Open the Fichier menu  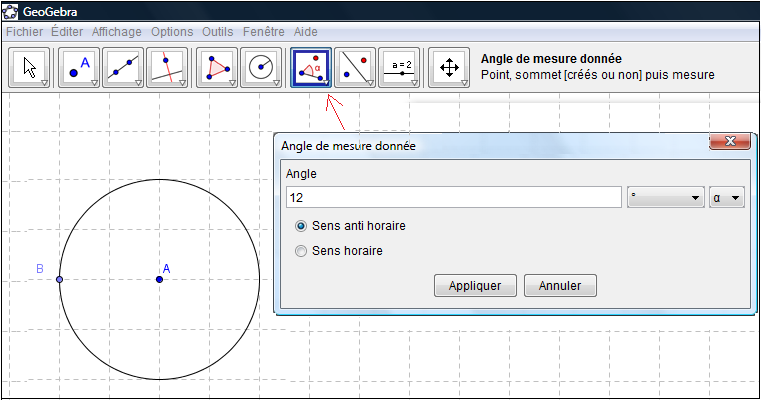[24, 32]
